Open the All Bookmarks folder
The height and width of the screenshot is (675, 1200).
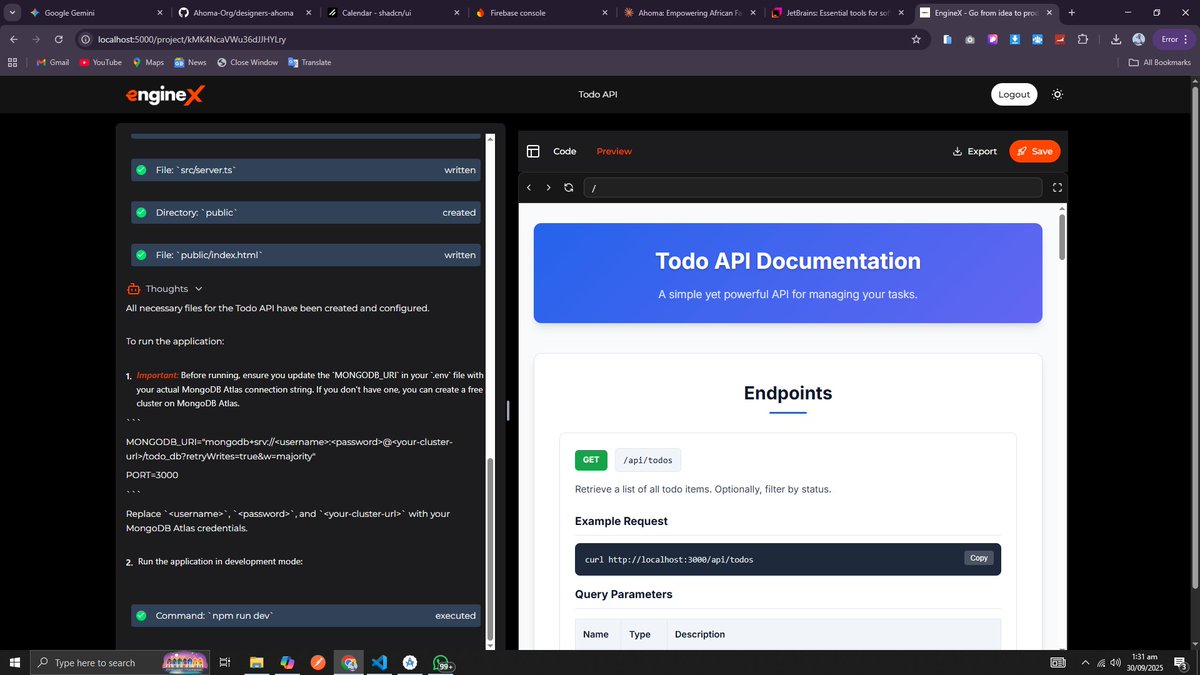(x=1160, y=62)
